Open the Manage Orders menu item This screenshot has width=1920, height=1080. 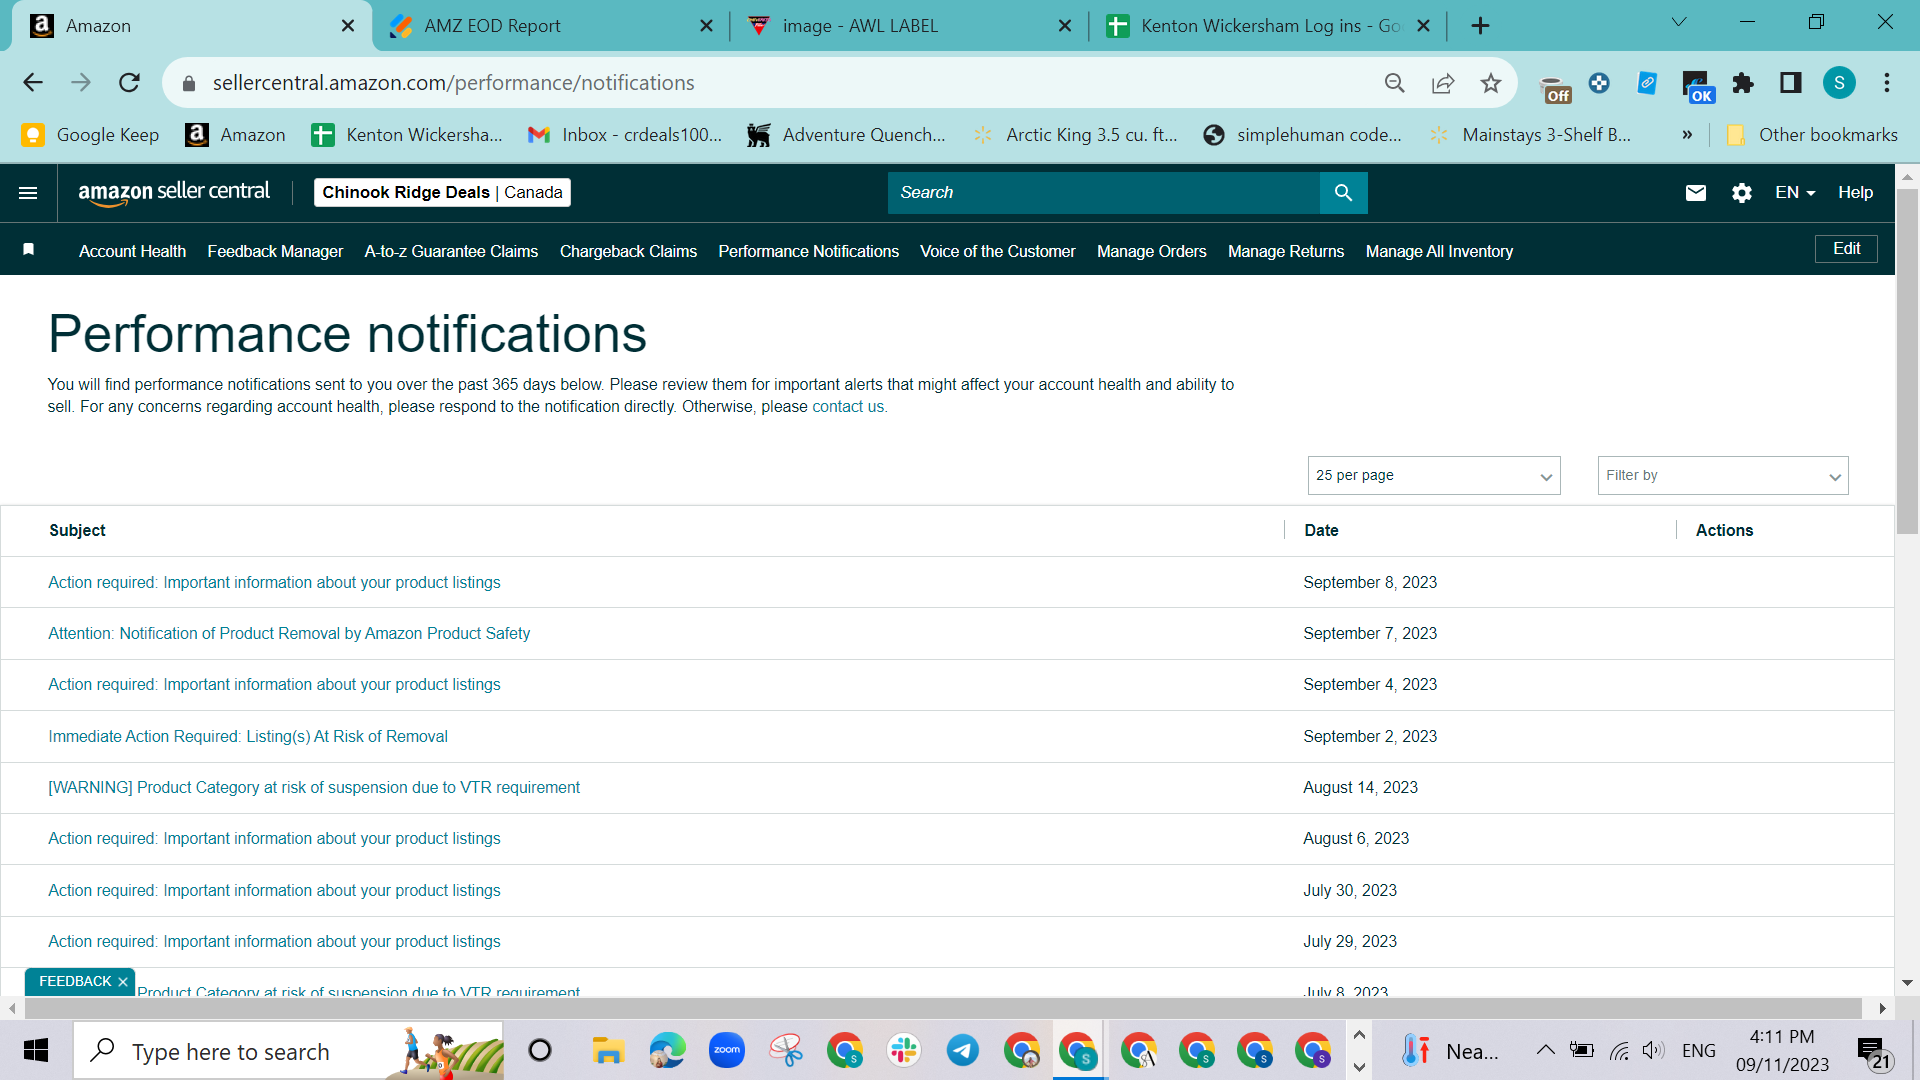click(x=1151, y=251)
